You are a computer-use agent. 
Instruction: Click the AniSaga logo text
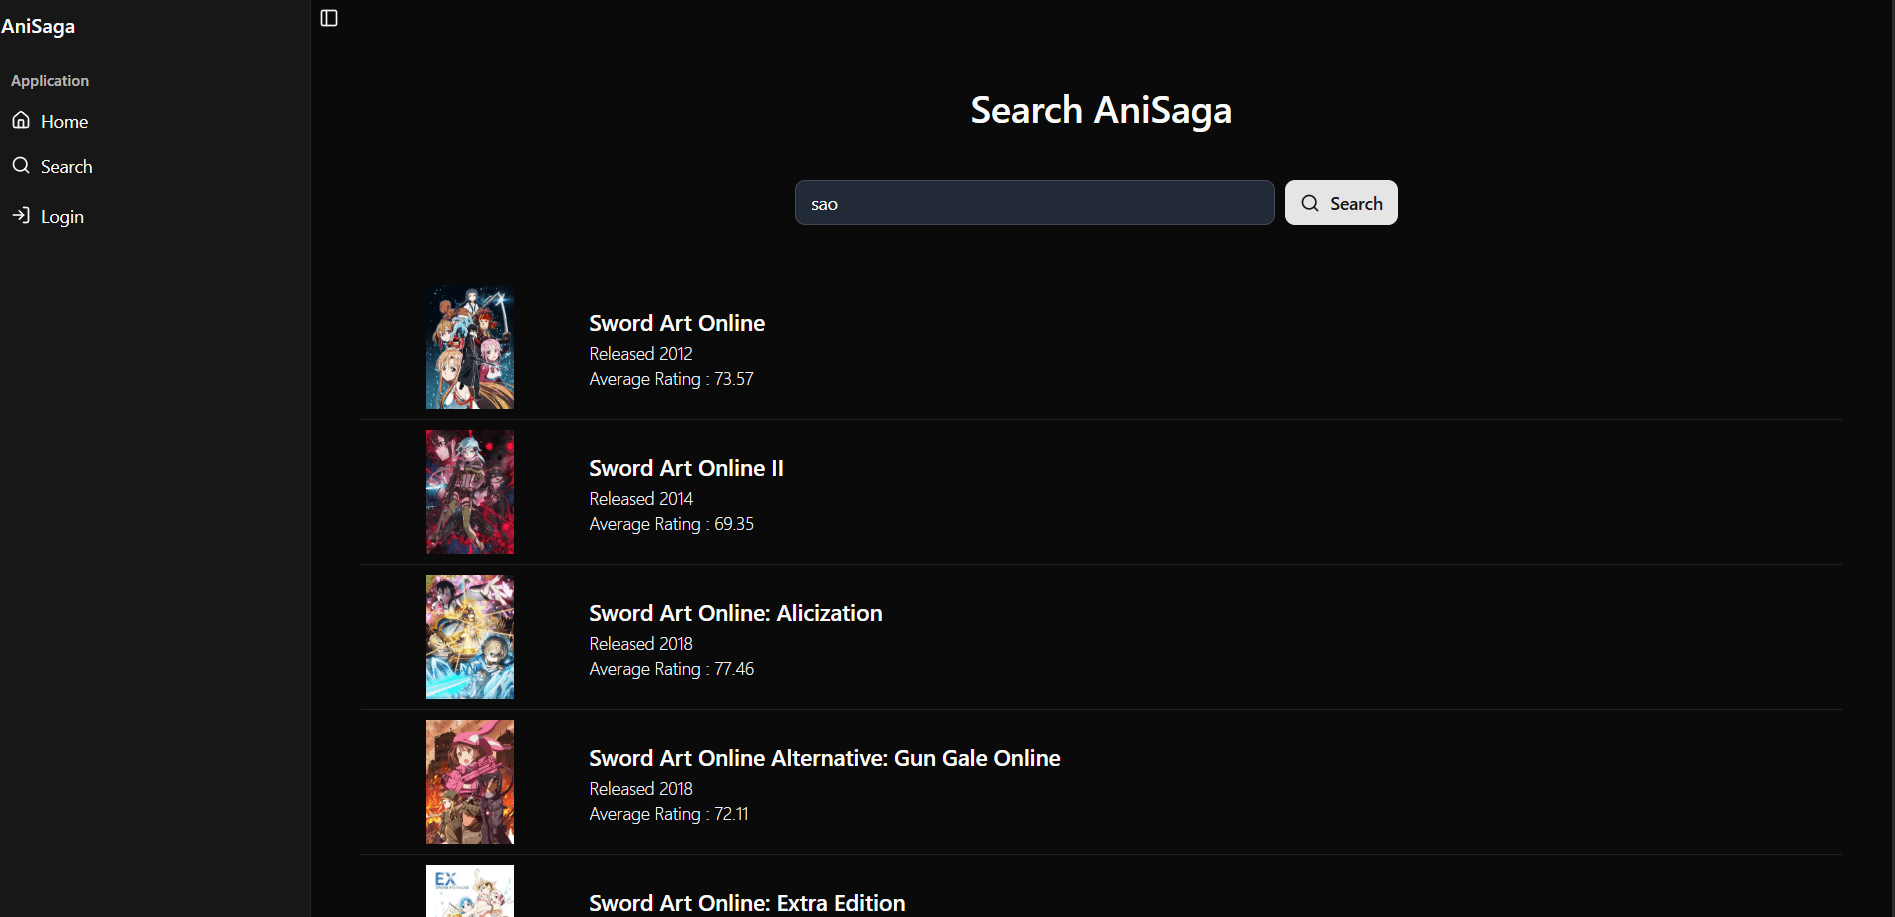pos(39,26)
